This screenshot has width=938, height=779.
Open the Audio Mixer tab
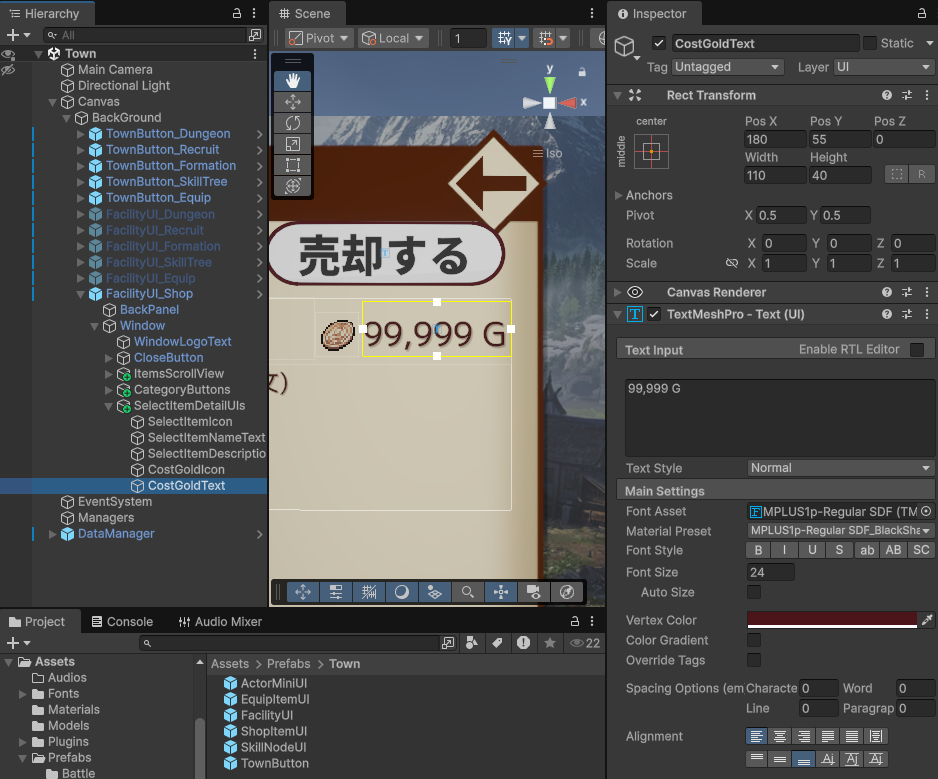220,621
